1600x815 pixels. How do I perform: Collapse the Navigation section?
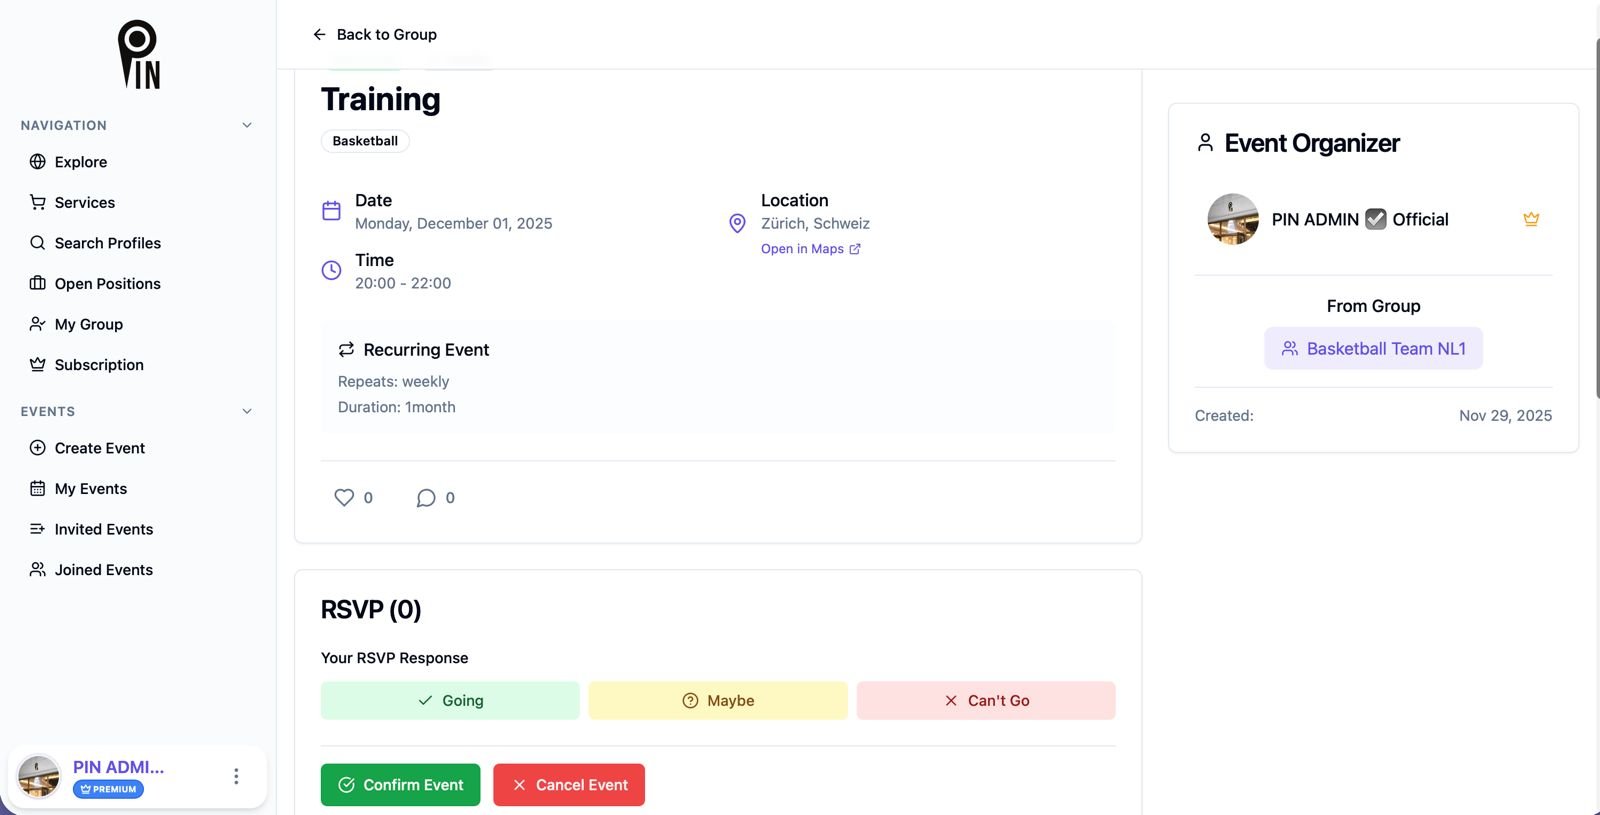pyautogui.click(x=247, y=126)
